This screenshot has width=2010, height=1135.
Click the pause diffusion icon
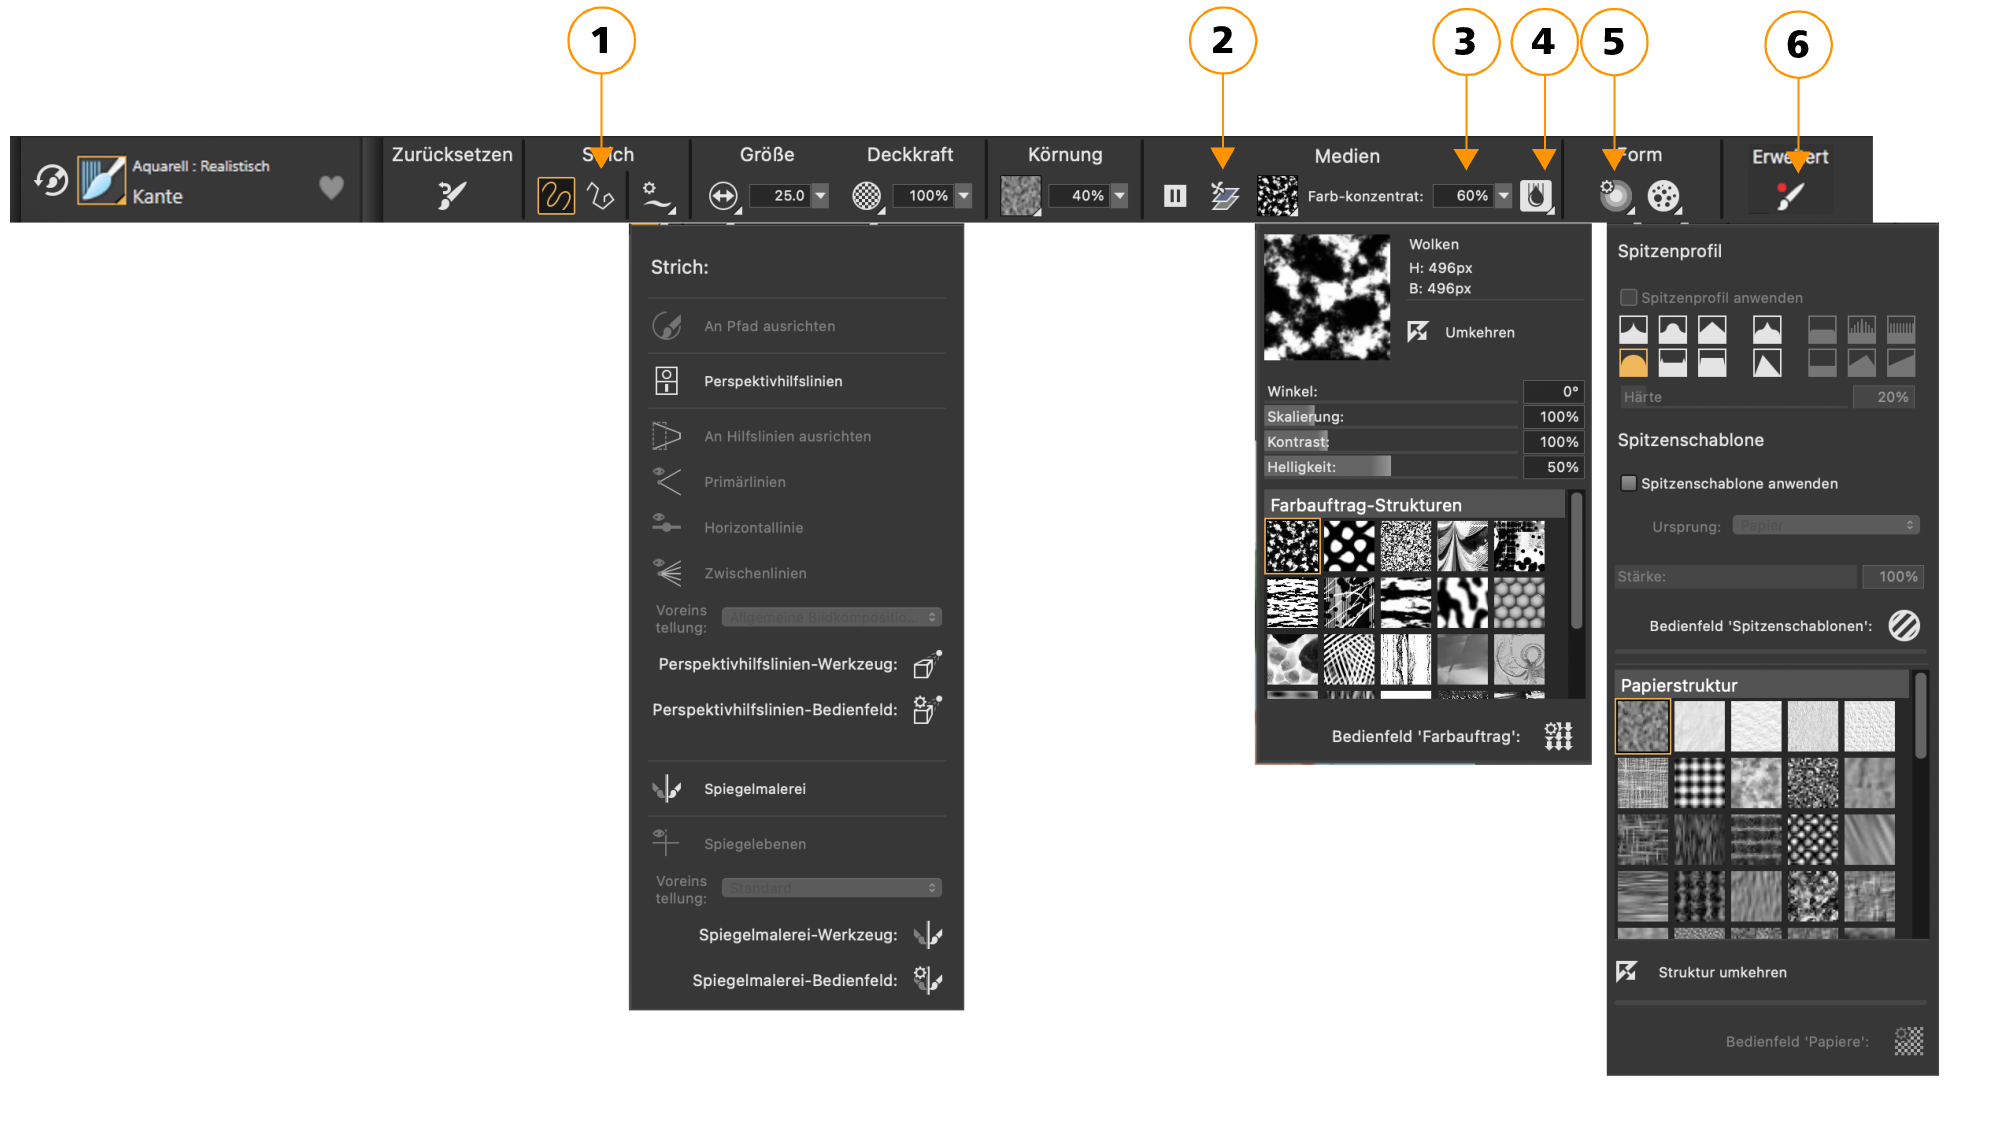[x=1175, y=196]
